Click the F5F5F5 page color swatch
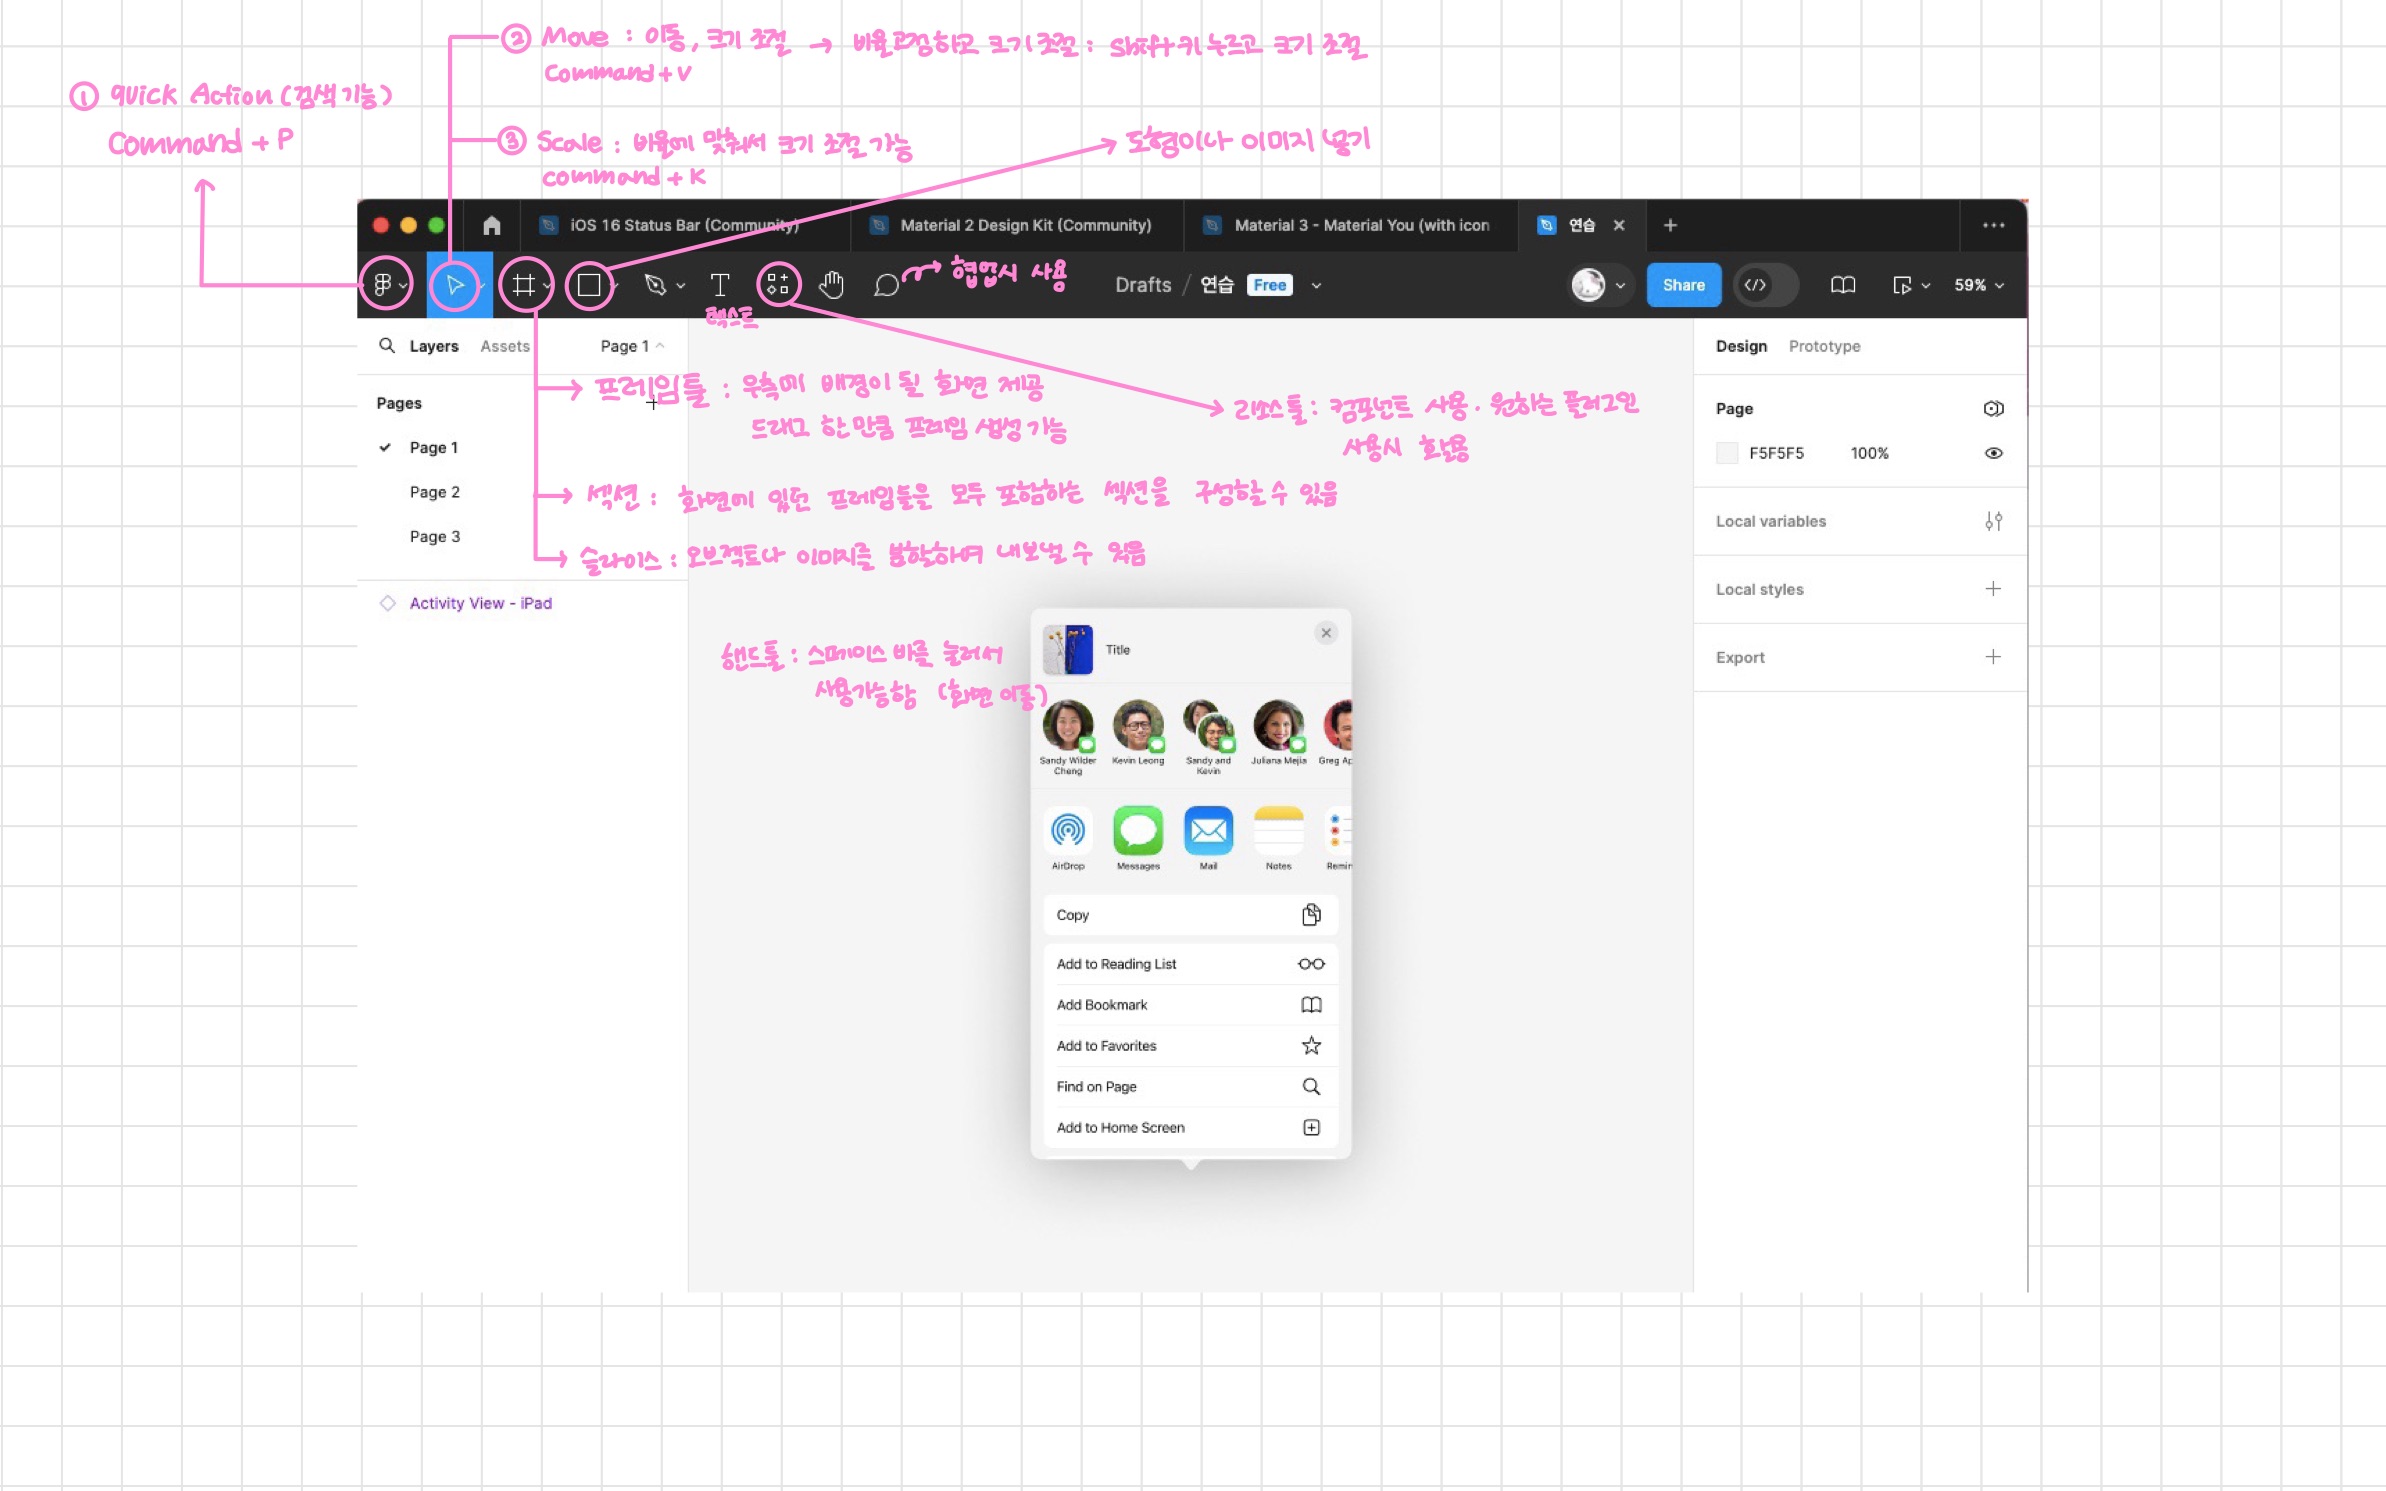The height and width of the screenshot is (1491, 2386). pos(1726,453)
